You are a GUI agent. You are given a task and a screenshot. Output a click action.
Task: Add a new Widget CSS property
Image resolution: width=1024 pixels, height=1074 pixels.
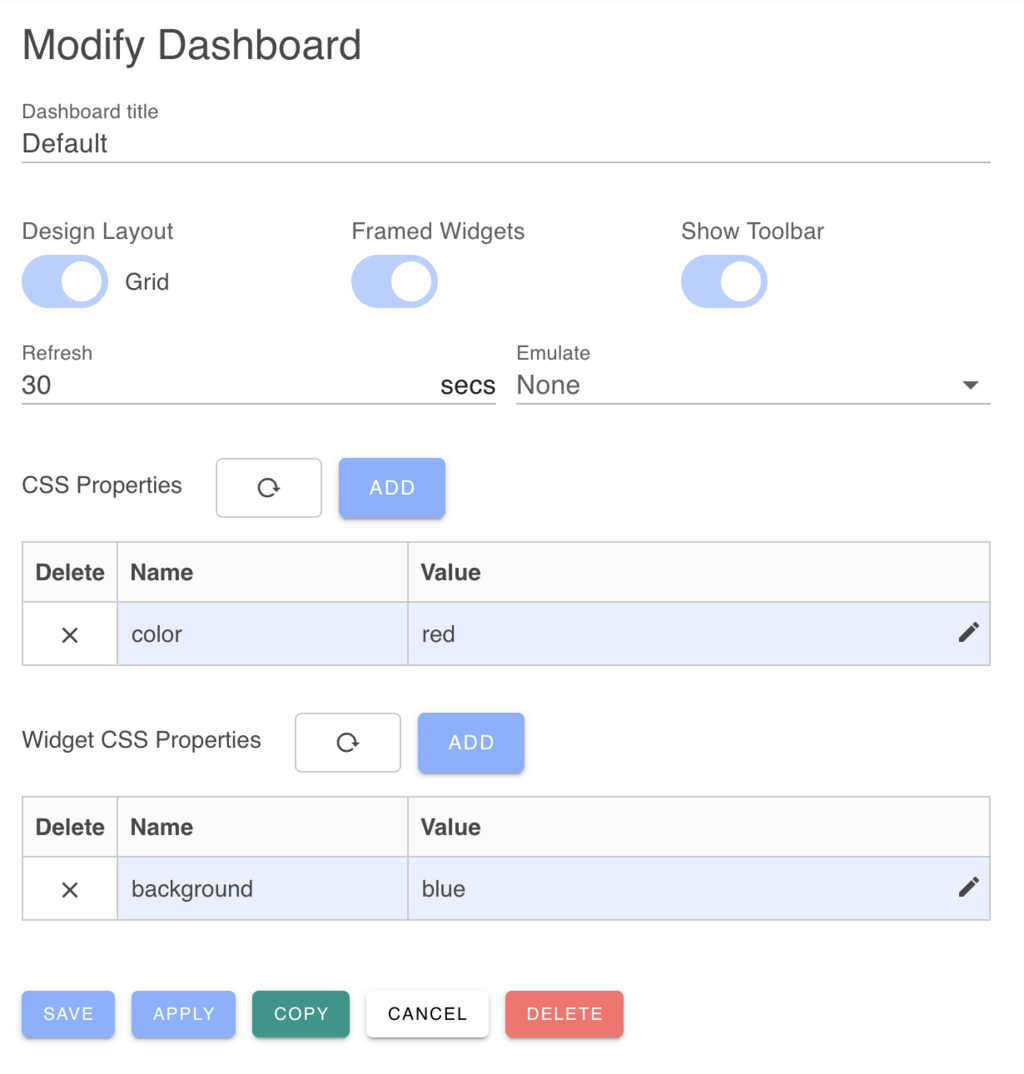[470, 743]
